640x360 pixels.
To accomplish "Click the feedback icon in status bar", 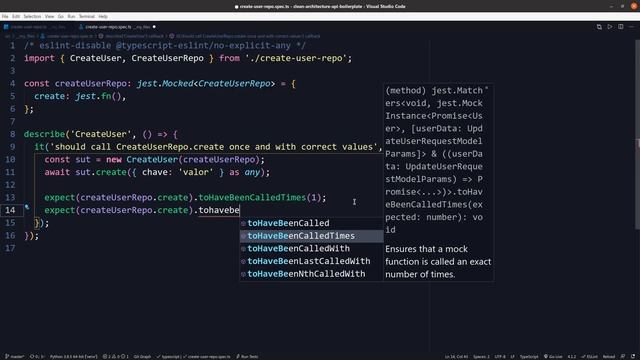I will (x=623, y=357).
